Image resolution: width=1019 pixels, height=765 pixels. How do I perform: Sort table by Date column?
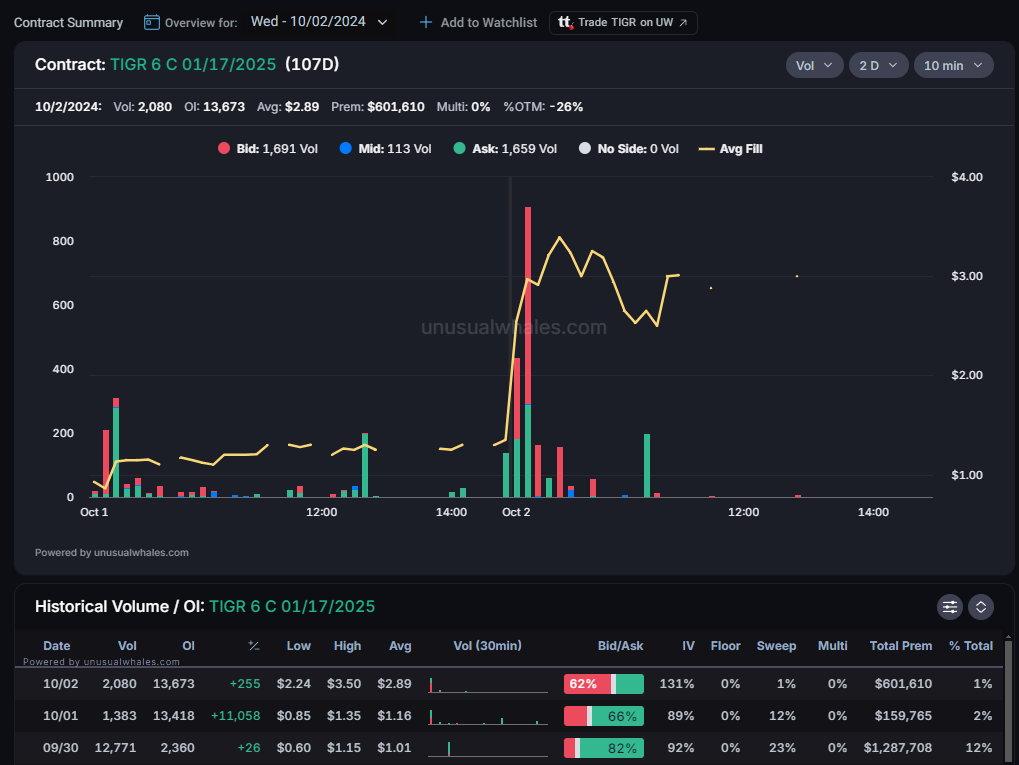tap(57, 645)
